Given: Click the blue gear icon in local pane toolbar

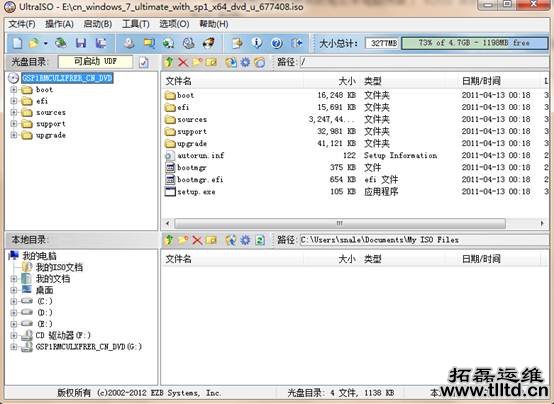Looking at the screenshot, I should point(245,240).
